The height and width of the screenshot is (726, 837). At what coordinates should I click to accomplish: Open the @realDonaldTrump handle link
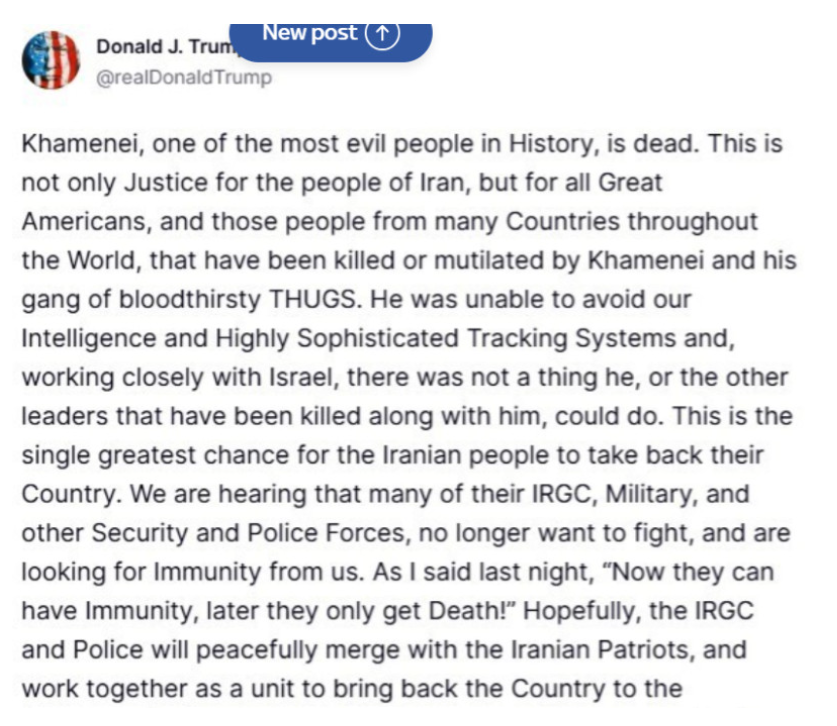click(x=183, y=77)
